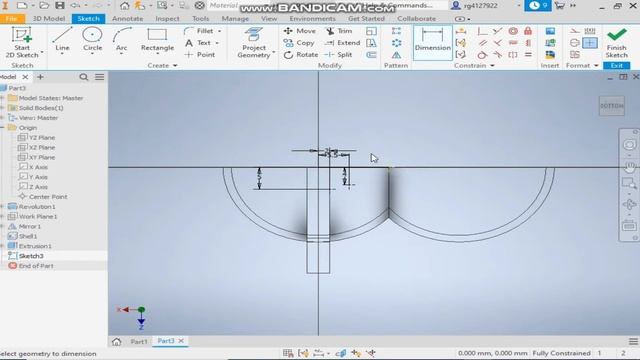The image size is (640, 360).
Task: Switch to 3D Model tab
Action: [49, 19]
